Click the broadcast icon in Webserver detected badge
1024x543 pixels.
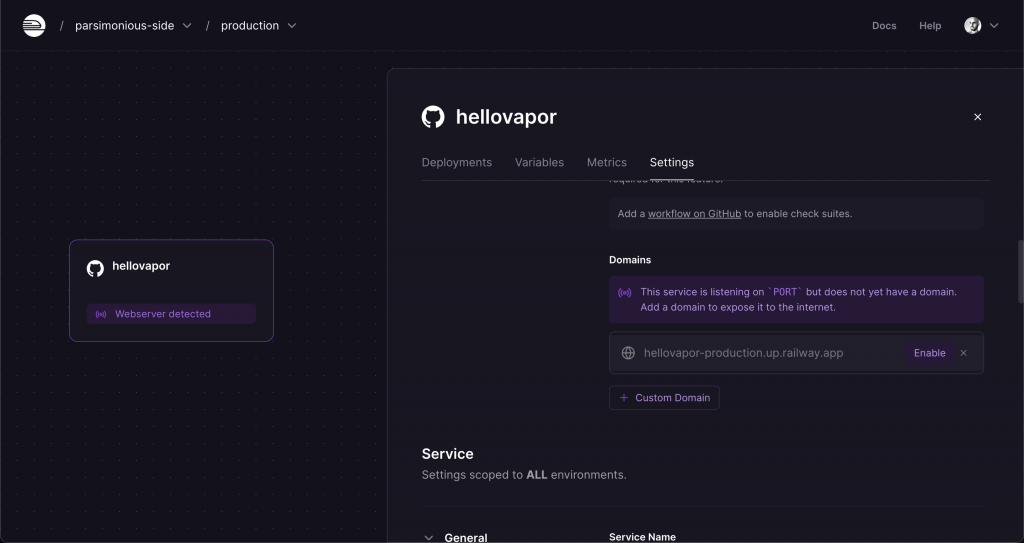(x=101, y=314)
